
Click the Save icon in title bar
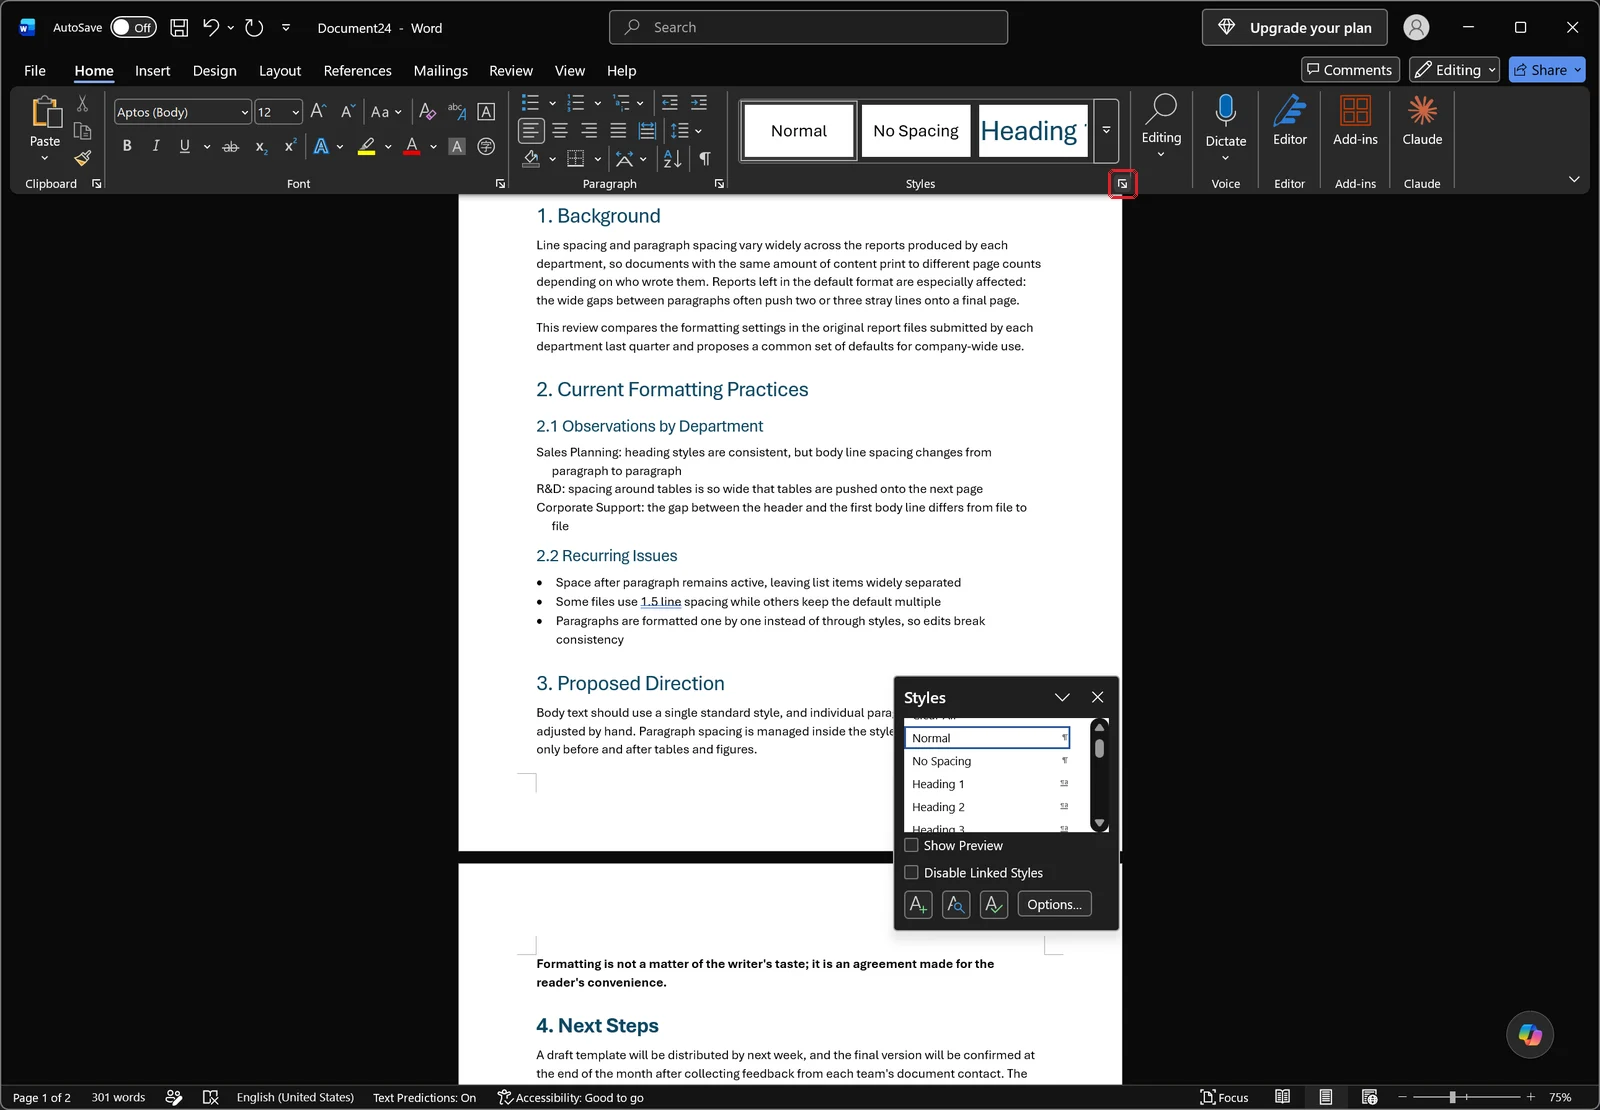pos(179,28)
